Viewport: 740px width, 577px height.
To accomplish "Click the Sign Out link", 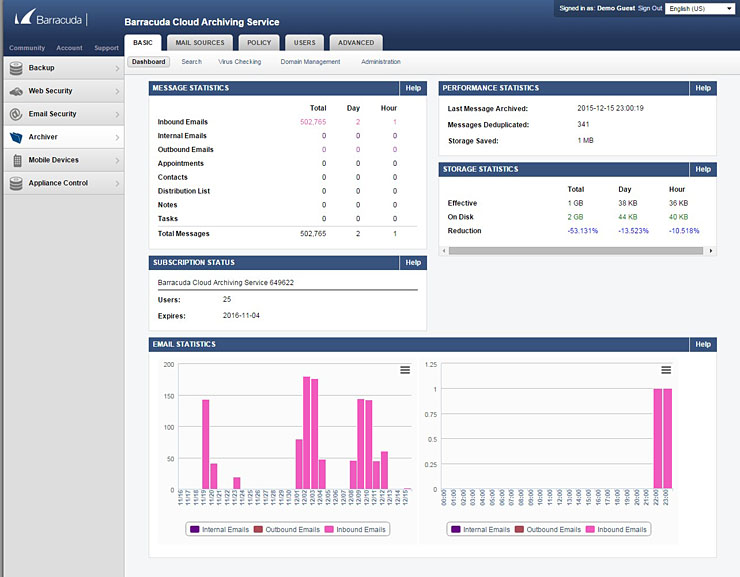I will pos(650,8).
